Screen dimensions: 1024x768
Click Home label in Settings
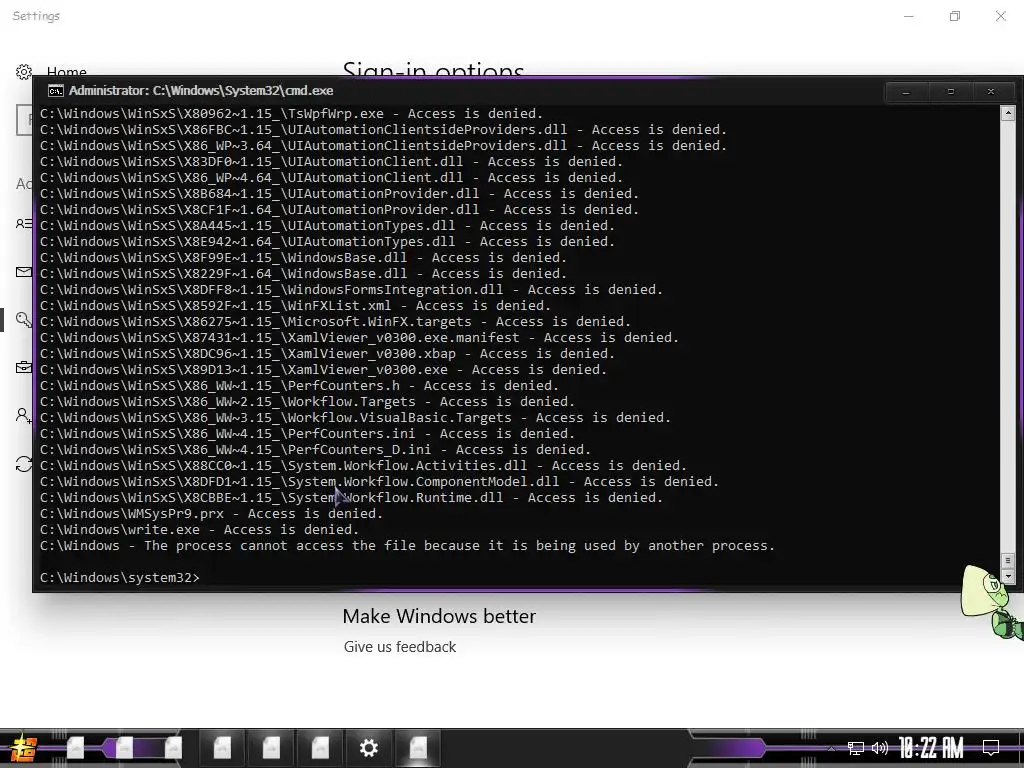[x=67, y=71]
